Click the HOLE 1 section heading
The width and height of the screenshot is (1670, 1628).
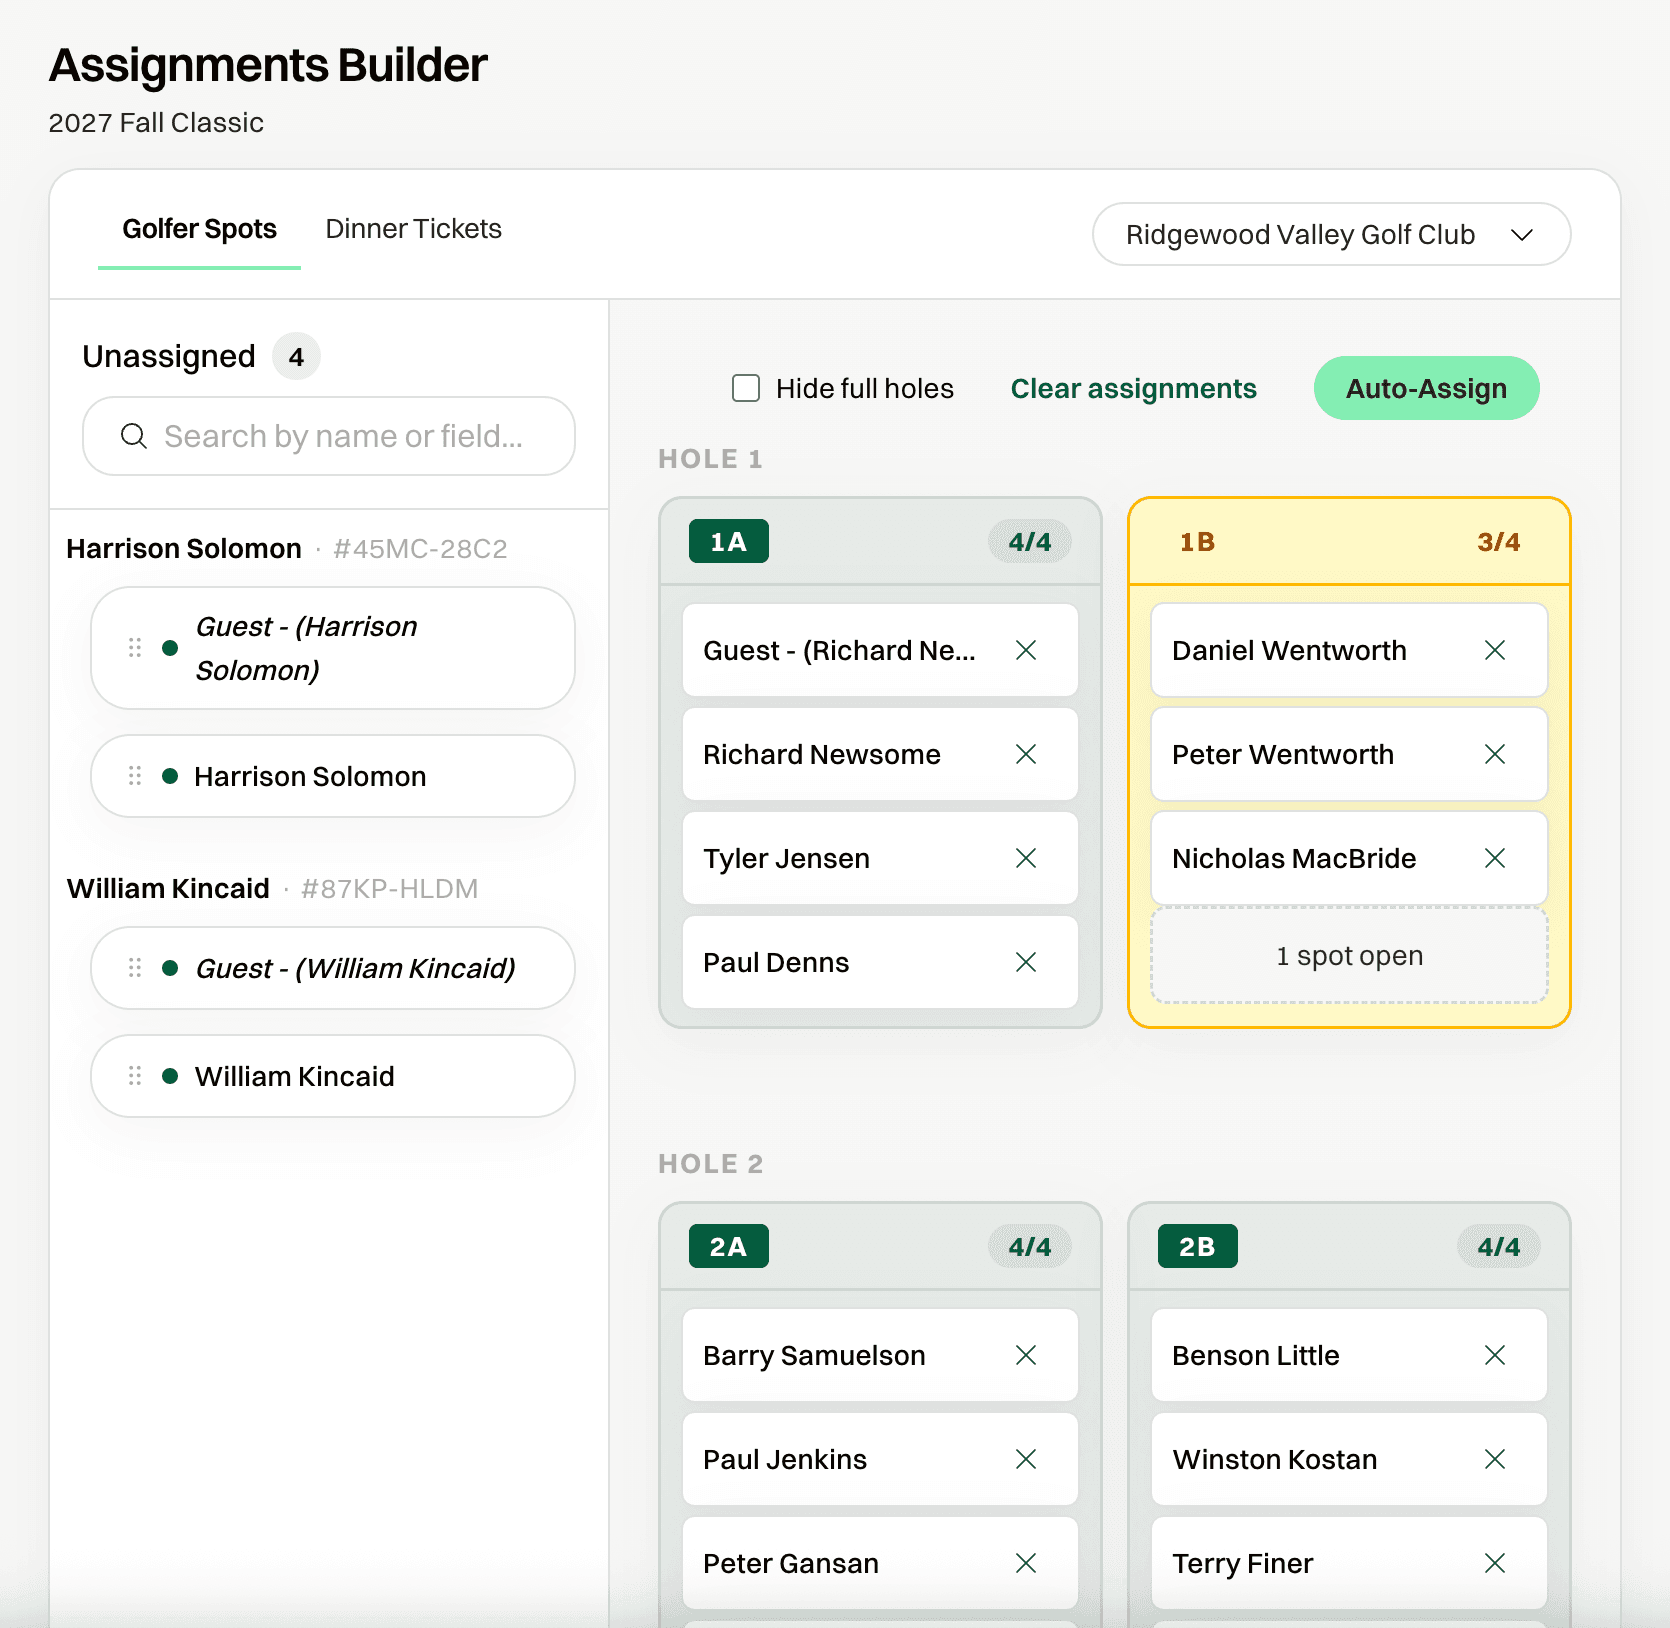[x=710, y=460]
